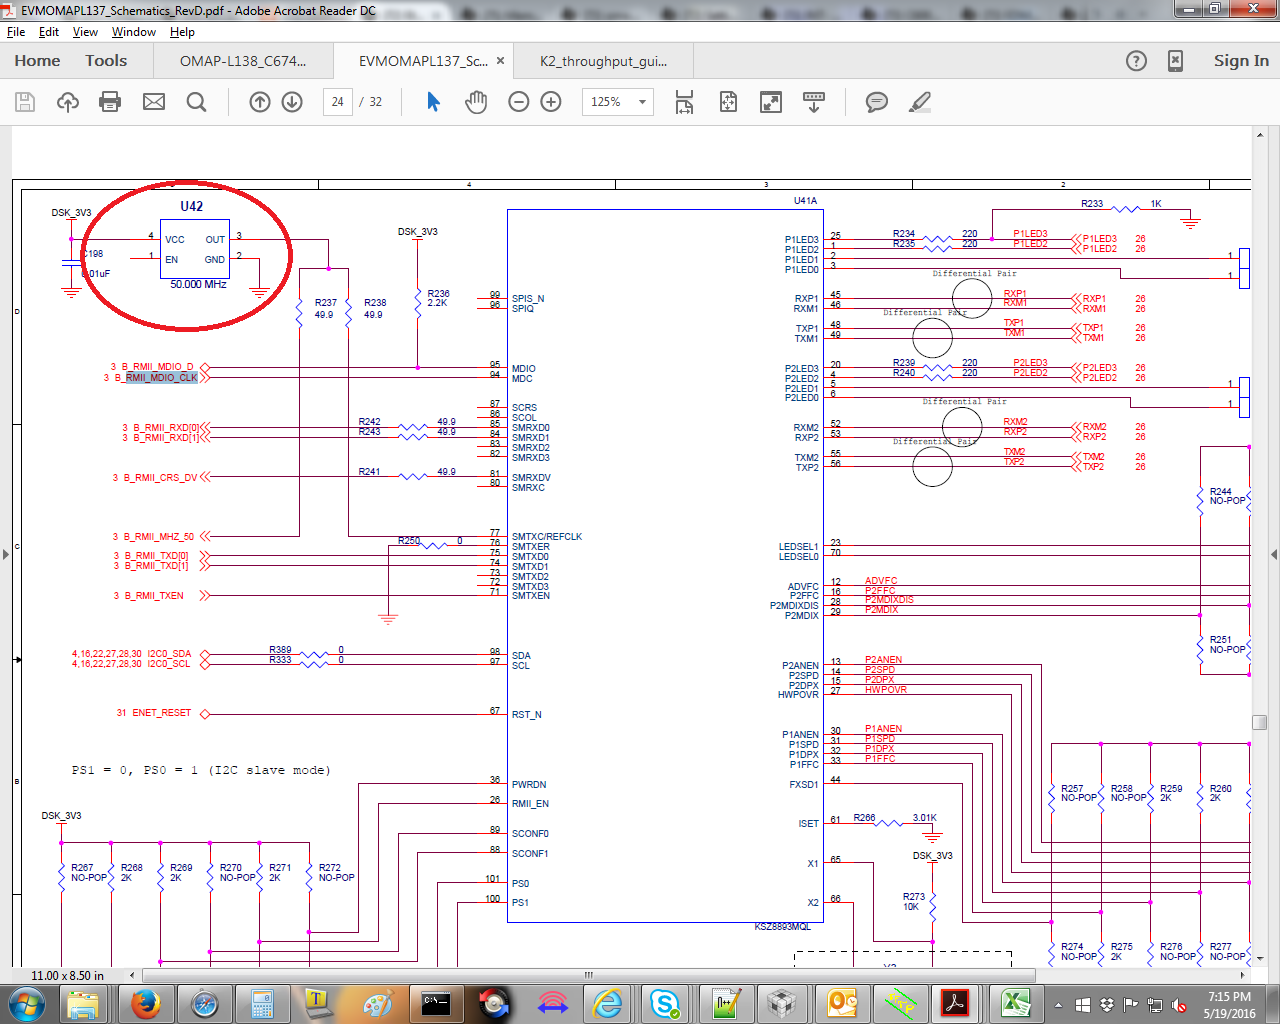The image size is (1280, 1024).
Task: Close the EVMOMAPL137_Sc document tab
Action: tap(501, 61)
